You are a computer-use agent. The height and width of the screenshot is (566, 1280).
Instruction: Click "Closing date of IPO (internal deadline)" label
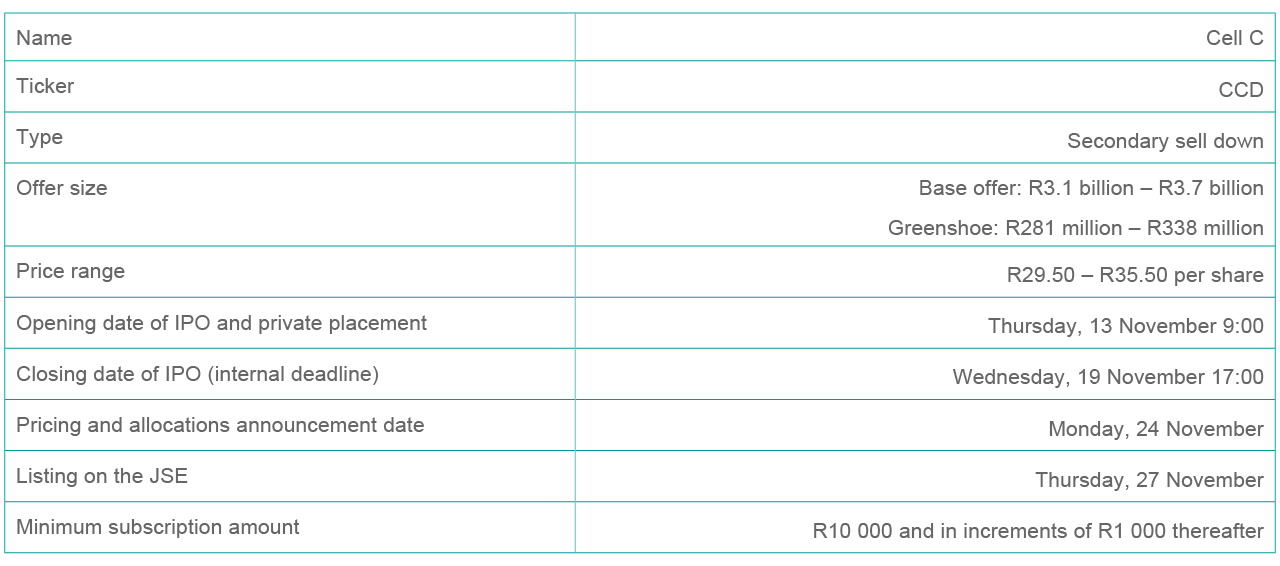[x=197, y=374]
